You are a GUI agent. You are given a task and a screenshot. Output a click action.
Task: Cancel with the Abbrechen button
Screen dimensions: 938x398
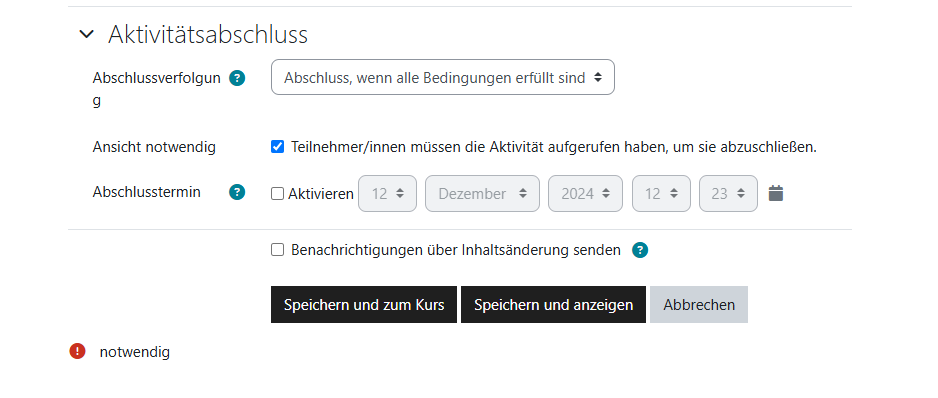699,305
